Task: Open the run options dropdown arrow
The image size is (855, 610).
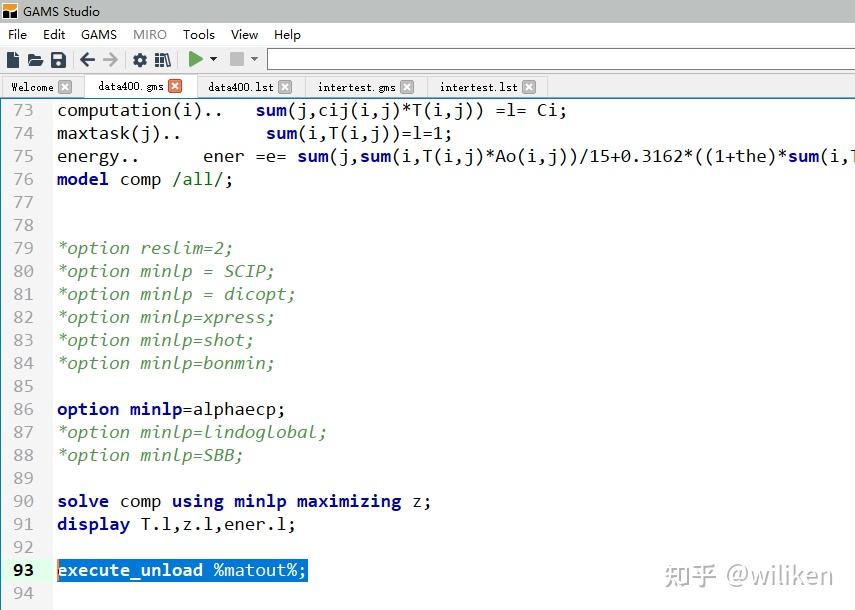Action: click(214, 58)
